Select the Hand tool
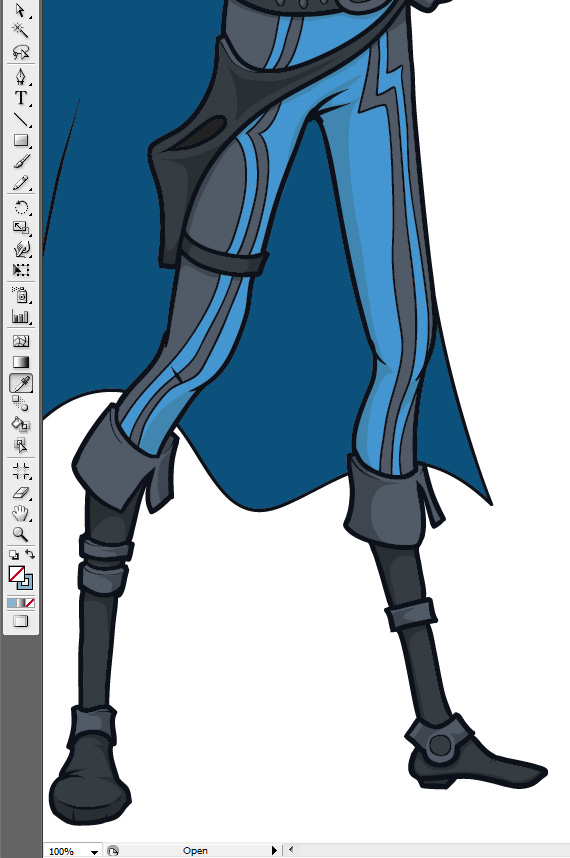This screenshot has width=570, height=858. click(20, 513)
